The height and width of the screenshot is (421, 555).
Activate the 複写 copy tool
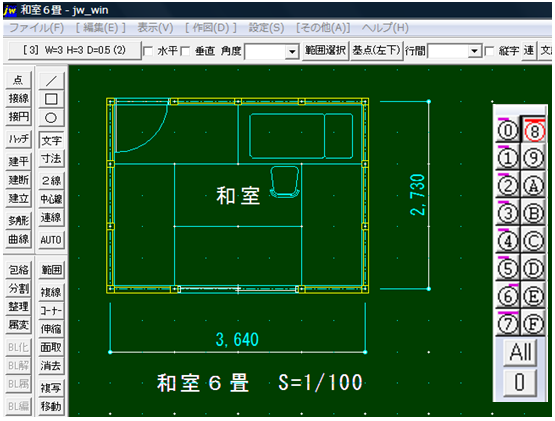(51, 388)
